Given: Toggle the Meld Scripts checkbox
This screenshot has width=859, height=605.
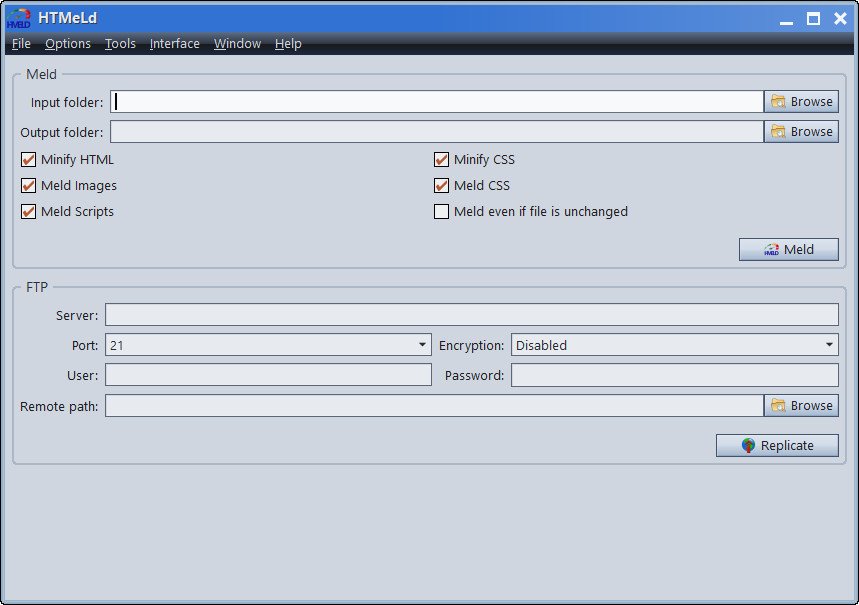Looking at the screenshot, I should pos(28,212).
